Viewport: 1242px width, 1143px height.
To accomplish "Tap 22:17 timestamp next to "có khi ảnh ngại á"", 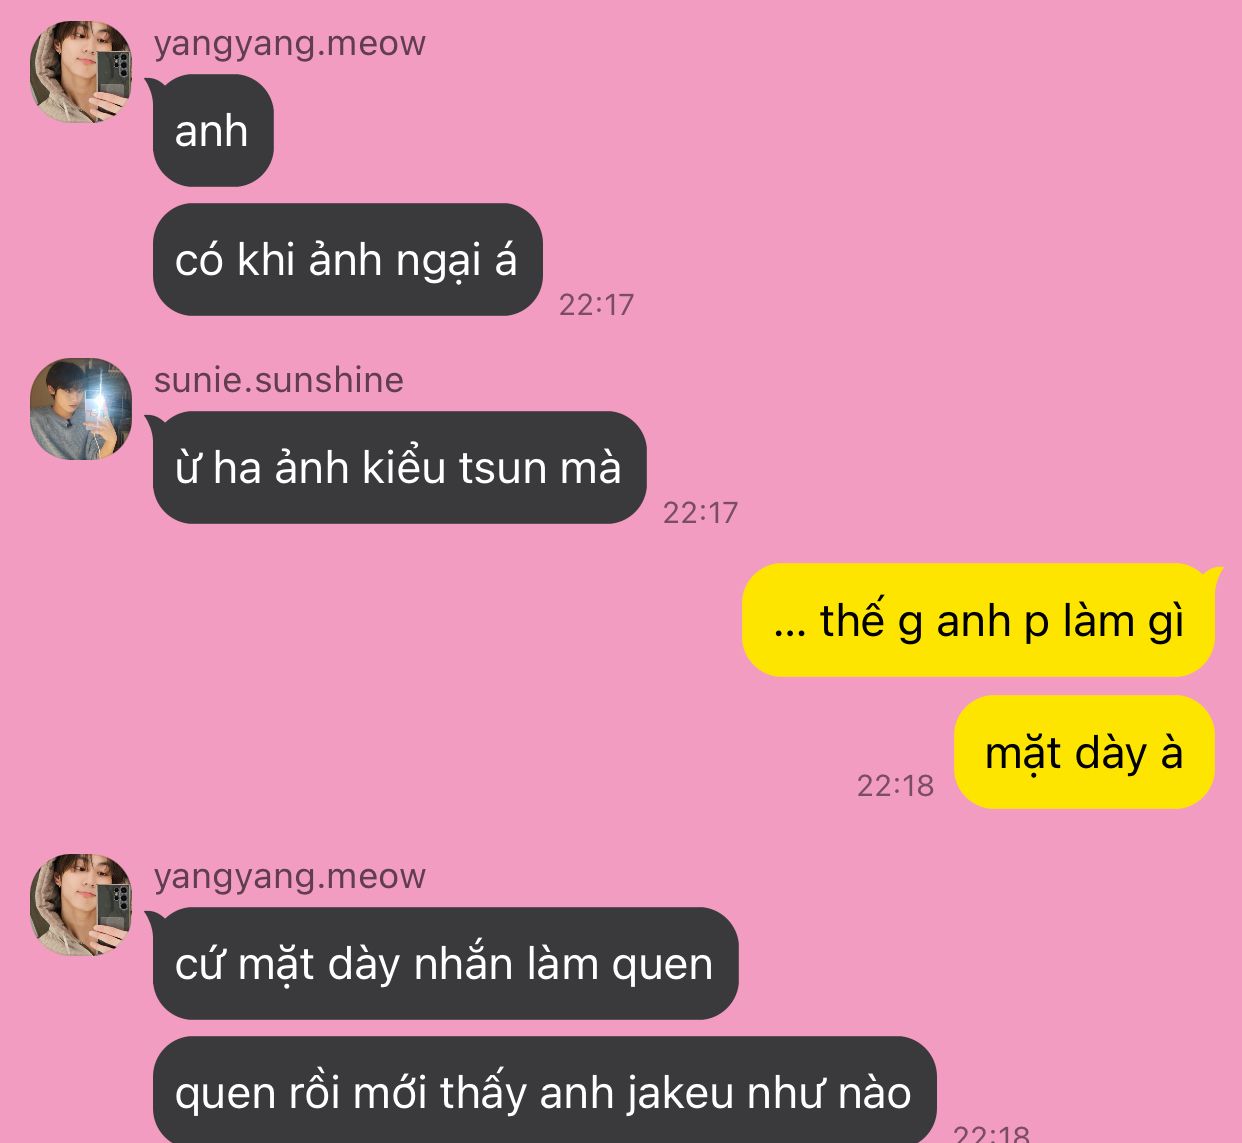I will click(x=597, y=304).
